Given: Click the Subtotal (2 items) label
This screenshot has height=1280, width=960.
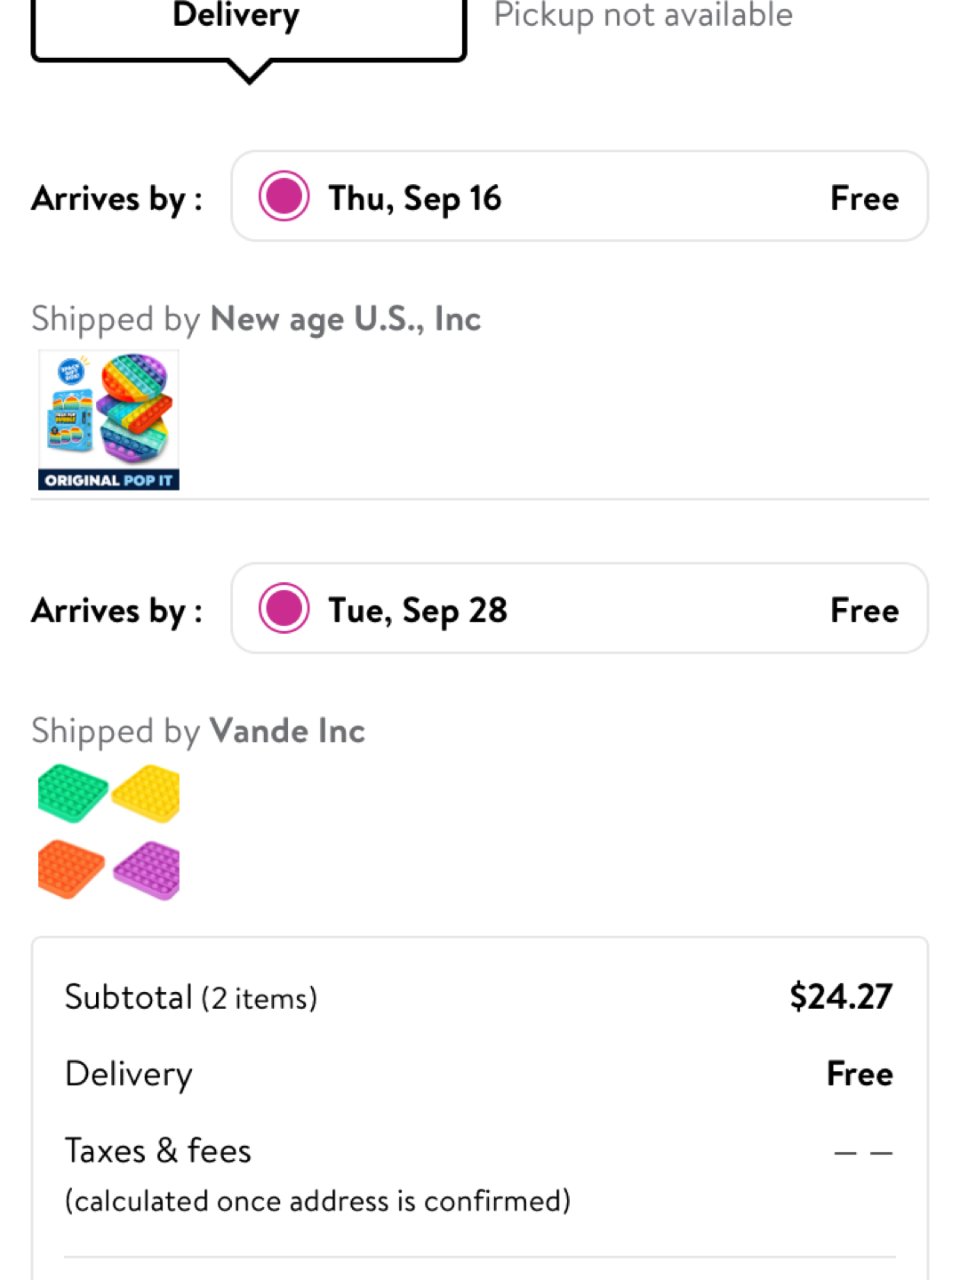Looking at the screenshot, I should (191, 997).
